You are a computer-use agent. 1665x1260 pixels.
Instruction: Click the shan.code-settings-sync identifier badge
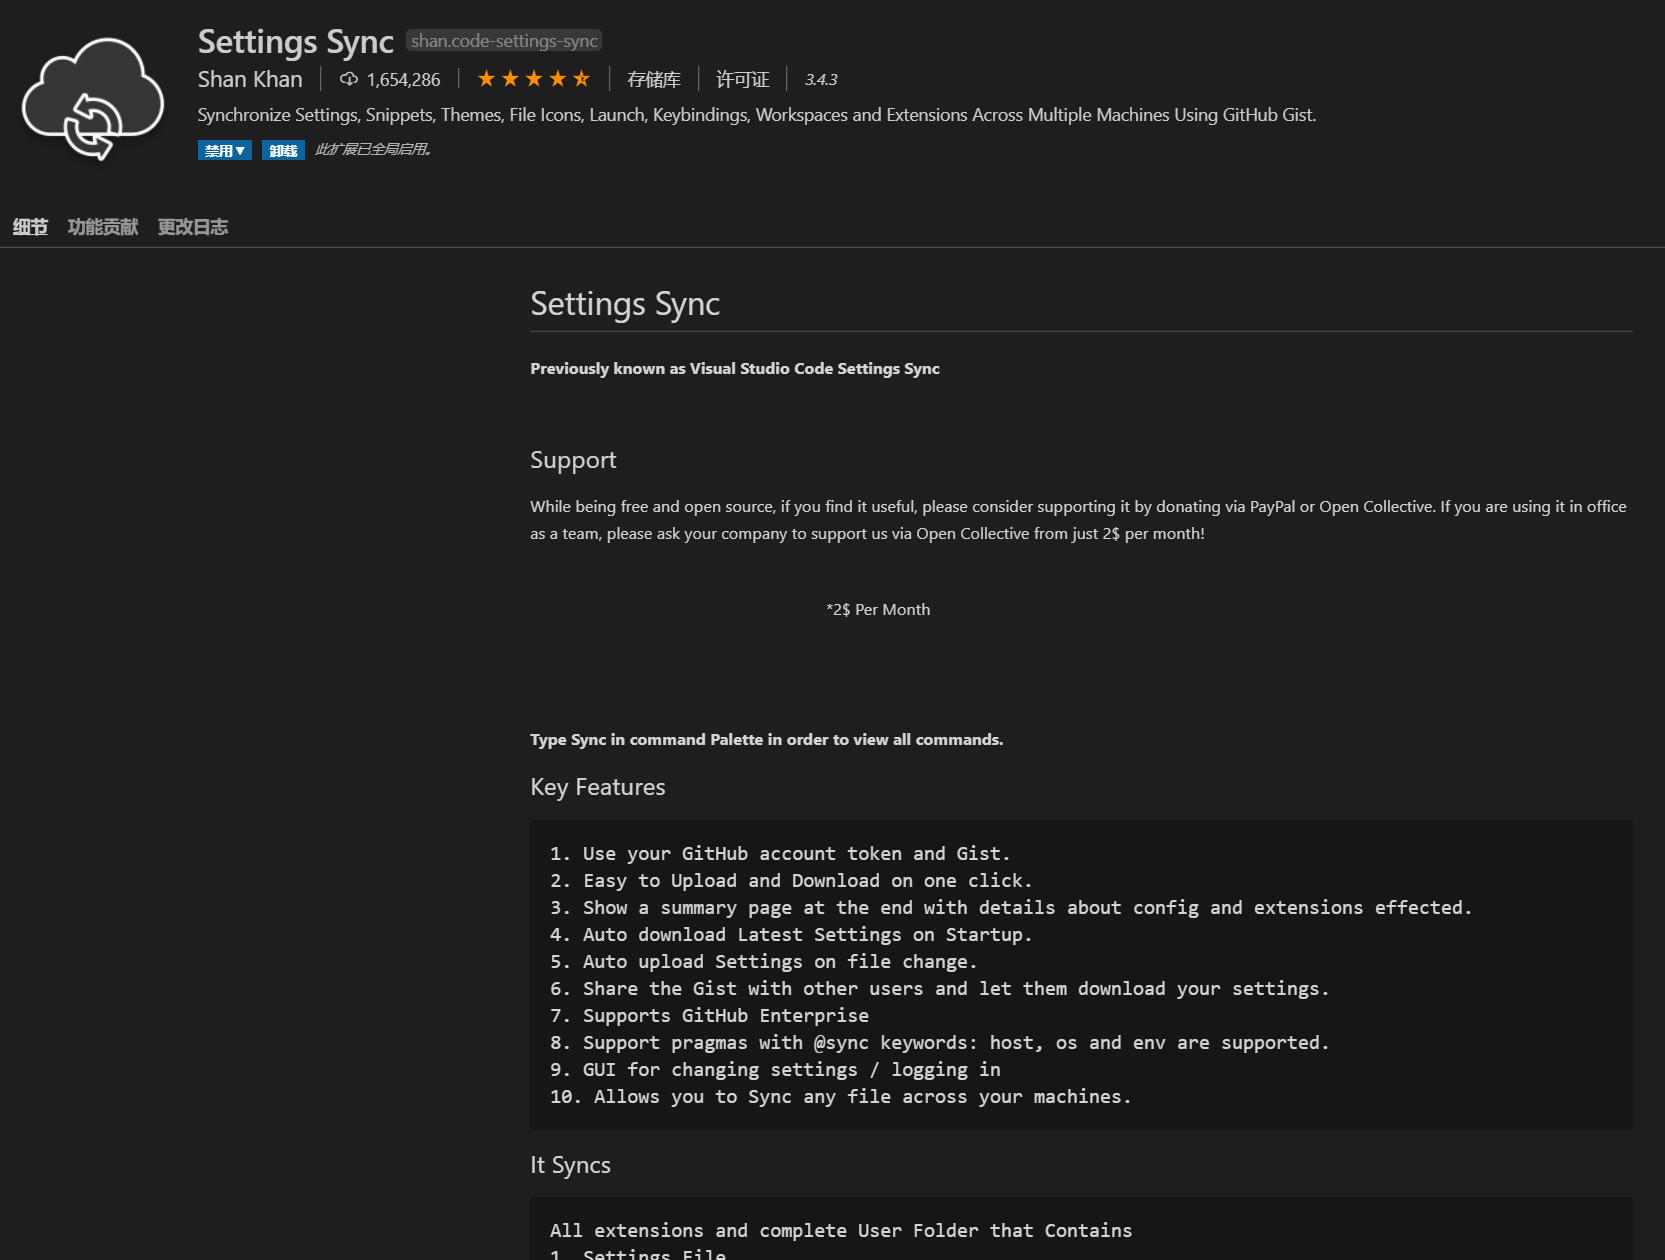click(x=504, y=41)
